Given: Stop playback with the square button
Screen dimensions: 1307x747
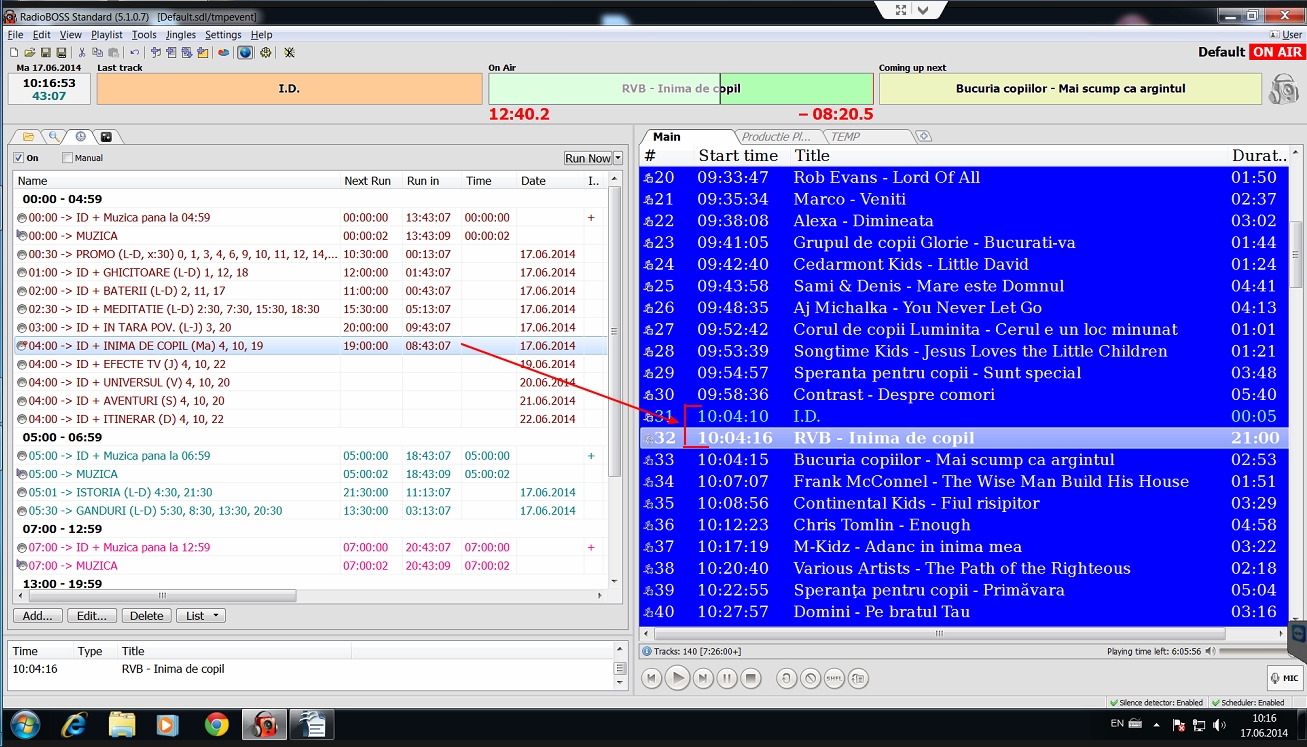Looking at the screenshot, I should click(751, 678).
